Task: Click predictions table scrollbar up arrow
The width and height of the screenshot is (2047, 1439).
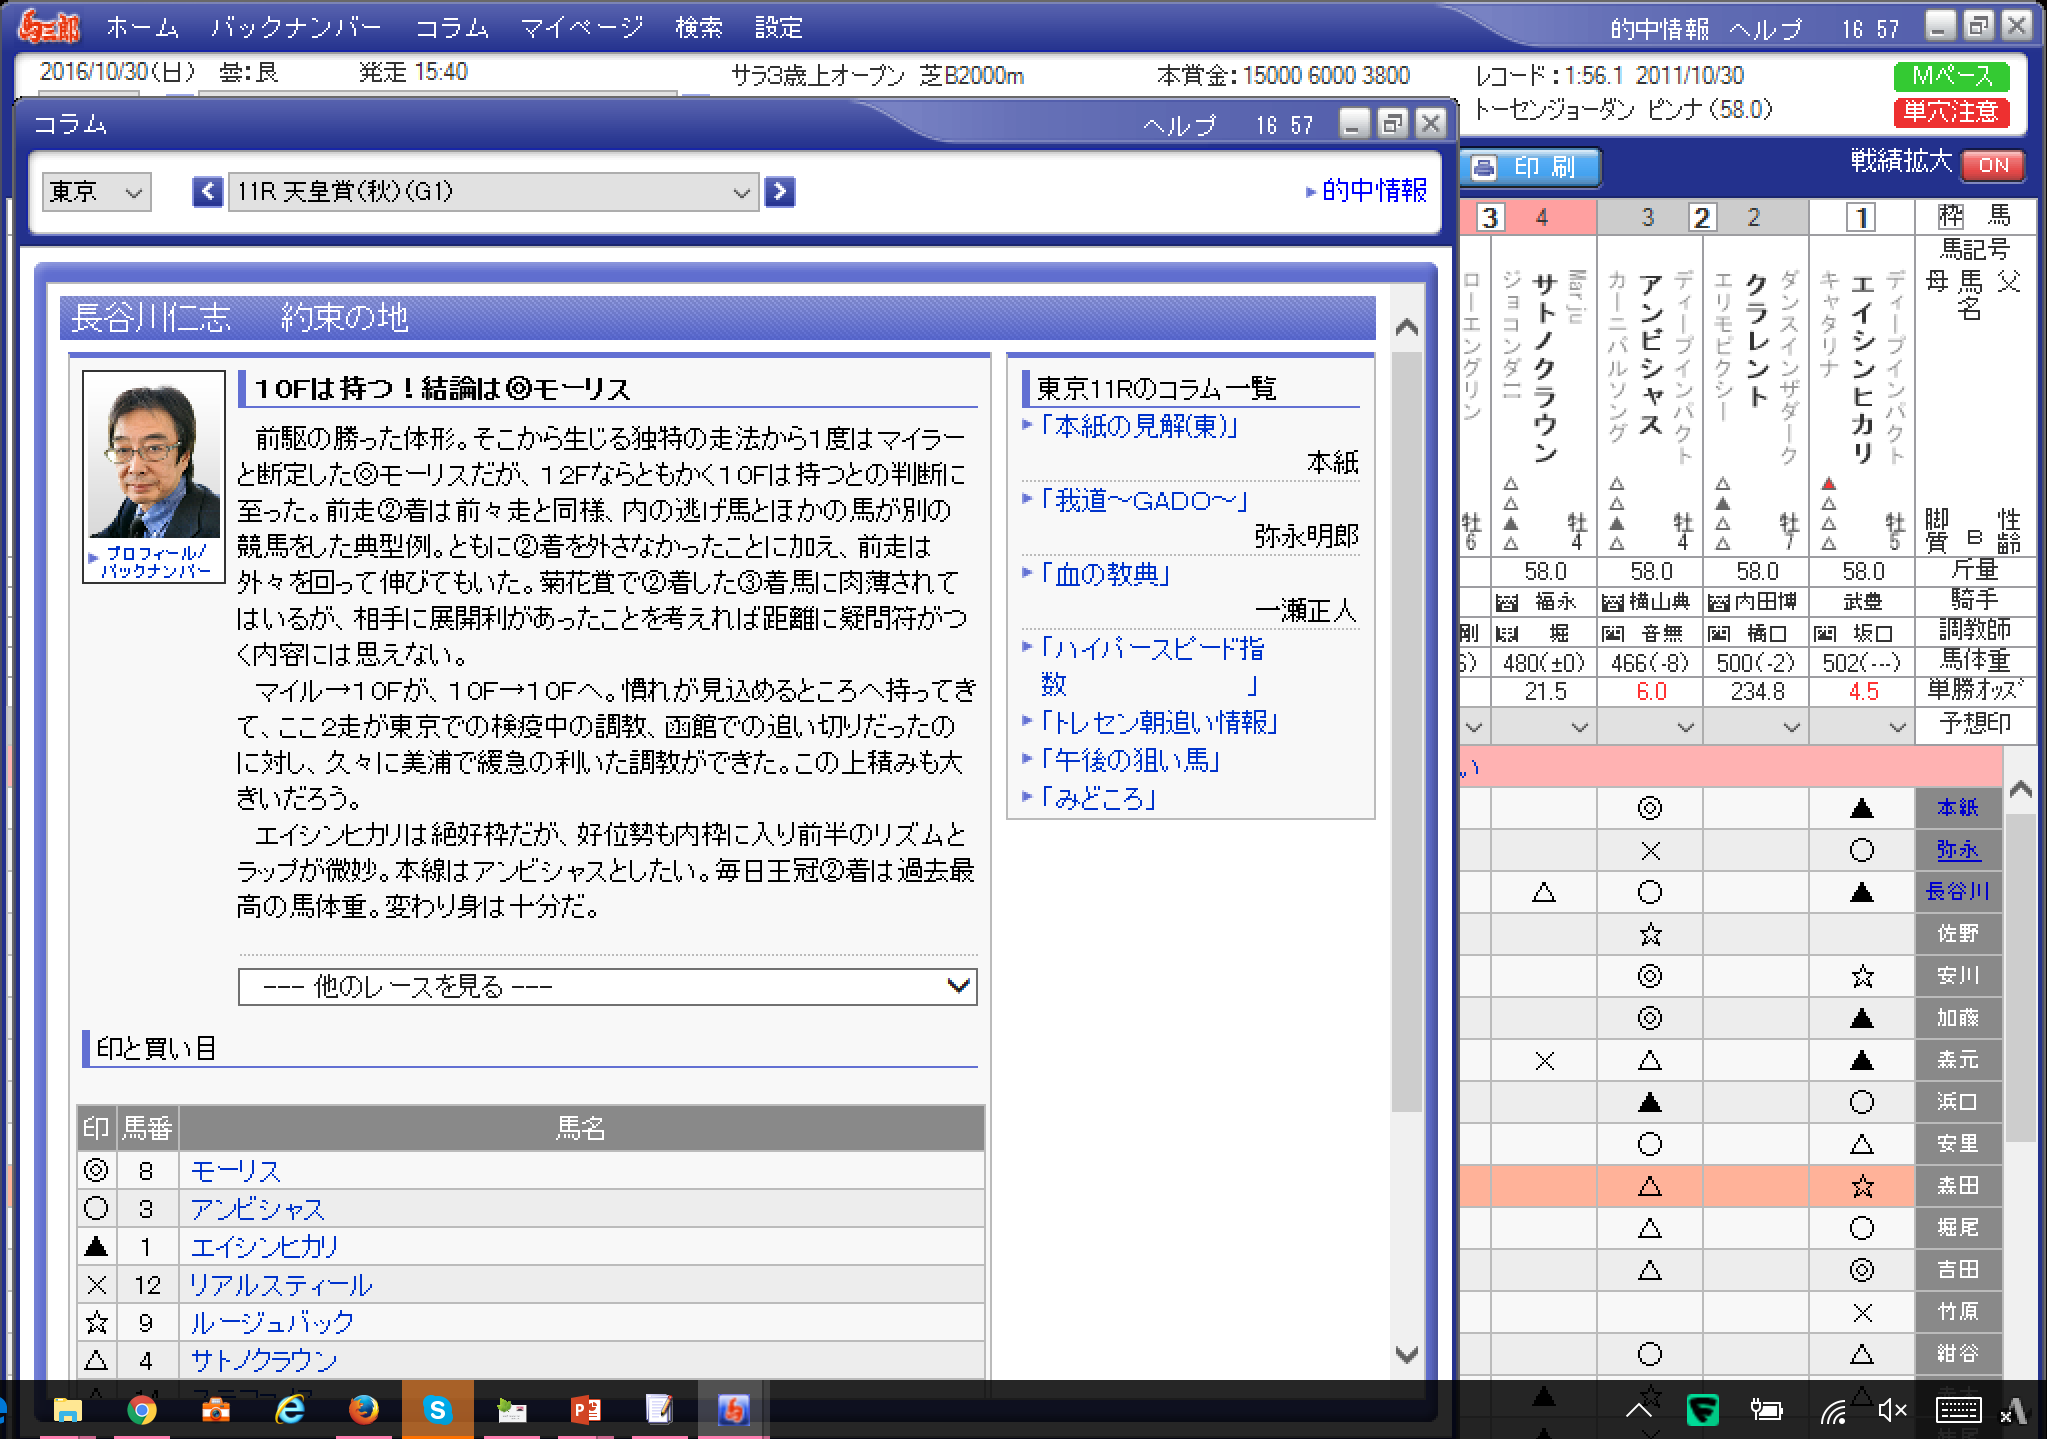Action: pos(2020,791)
